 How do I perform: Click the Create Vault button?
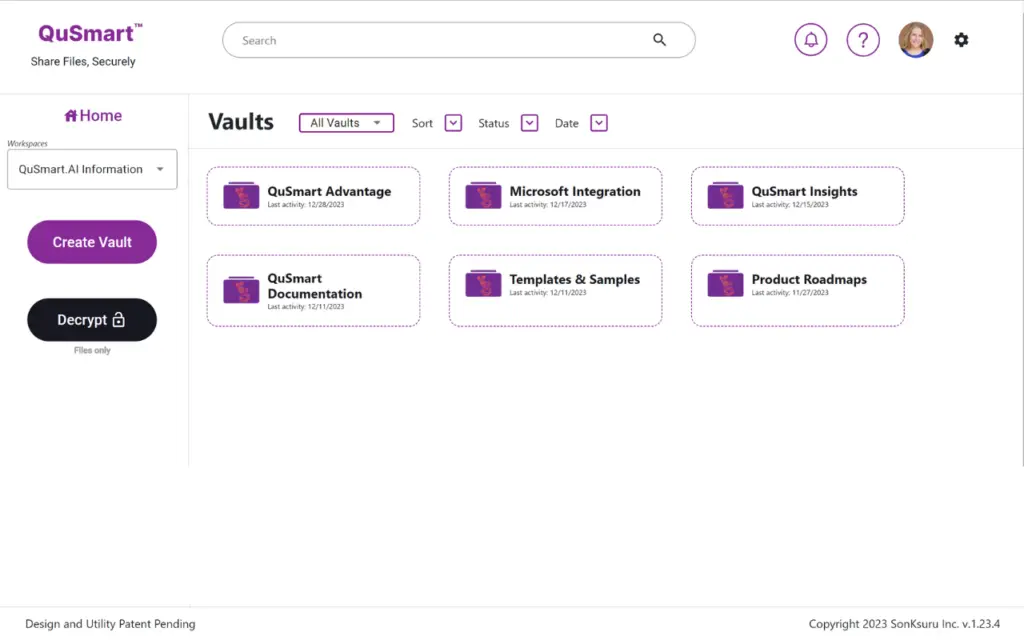click(92, 242)
